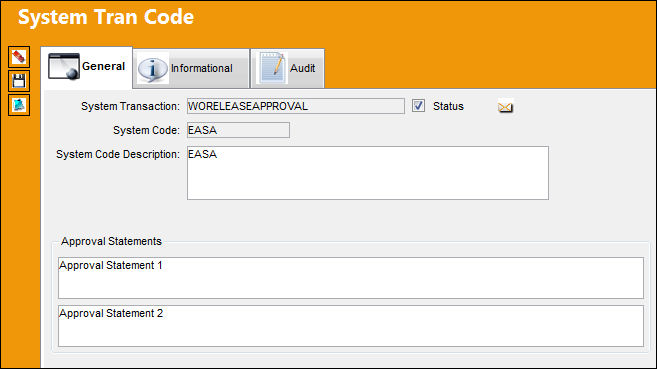The image size is (657, 369).
Task: Click the System Code Description label
Action: tap(118, 155)
